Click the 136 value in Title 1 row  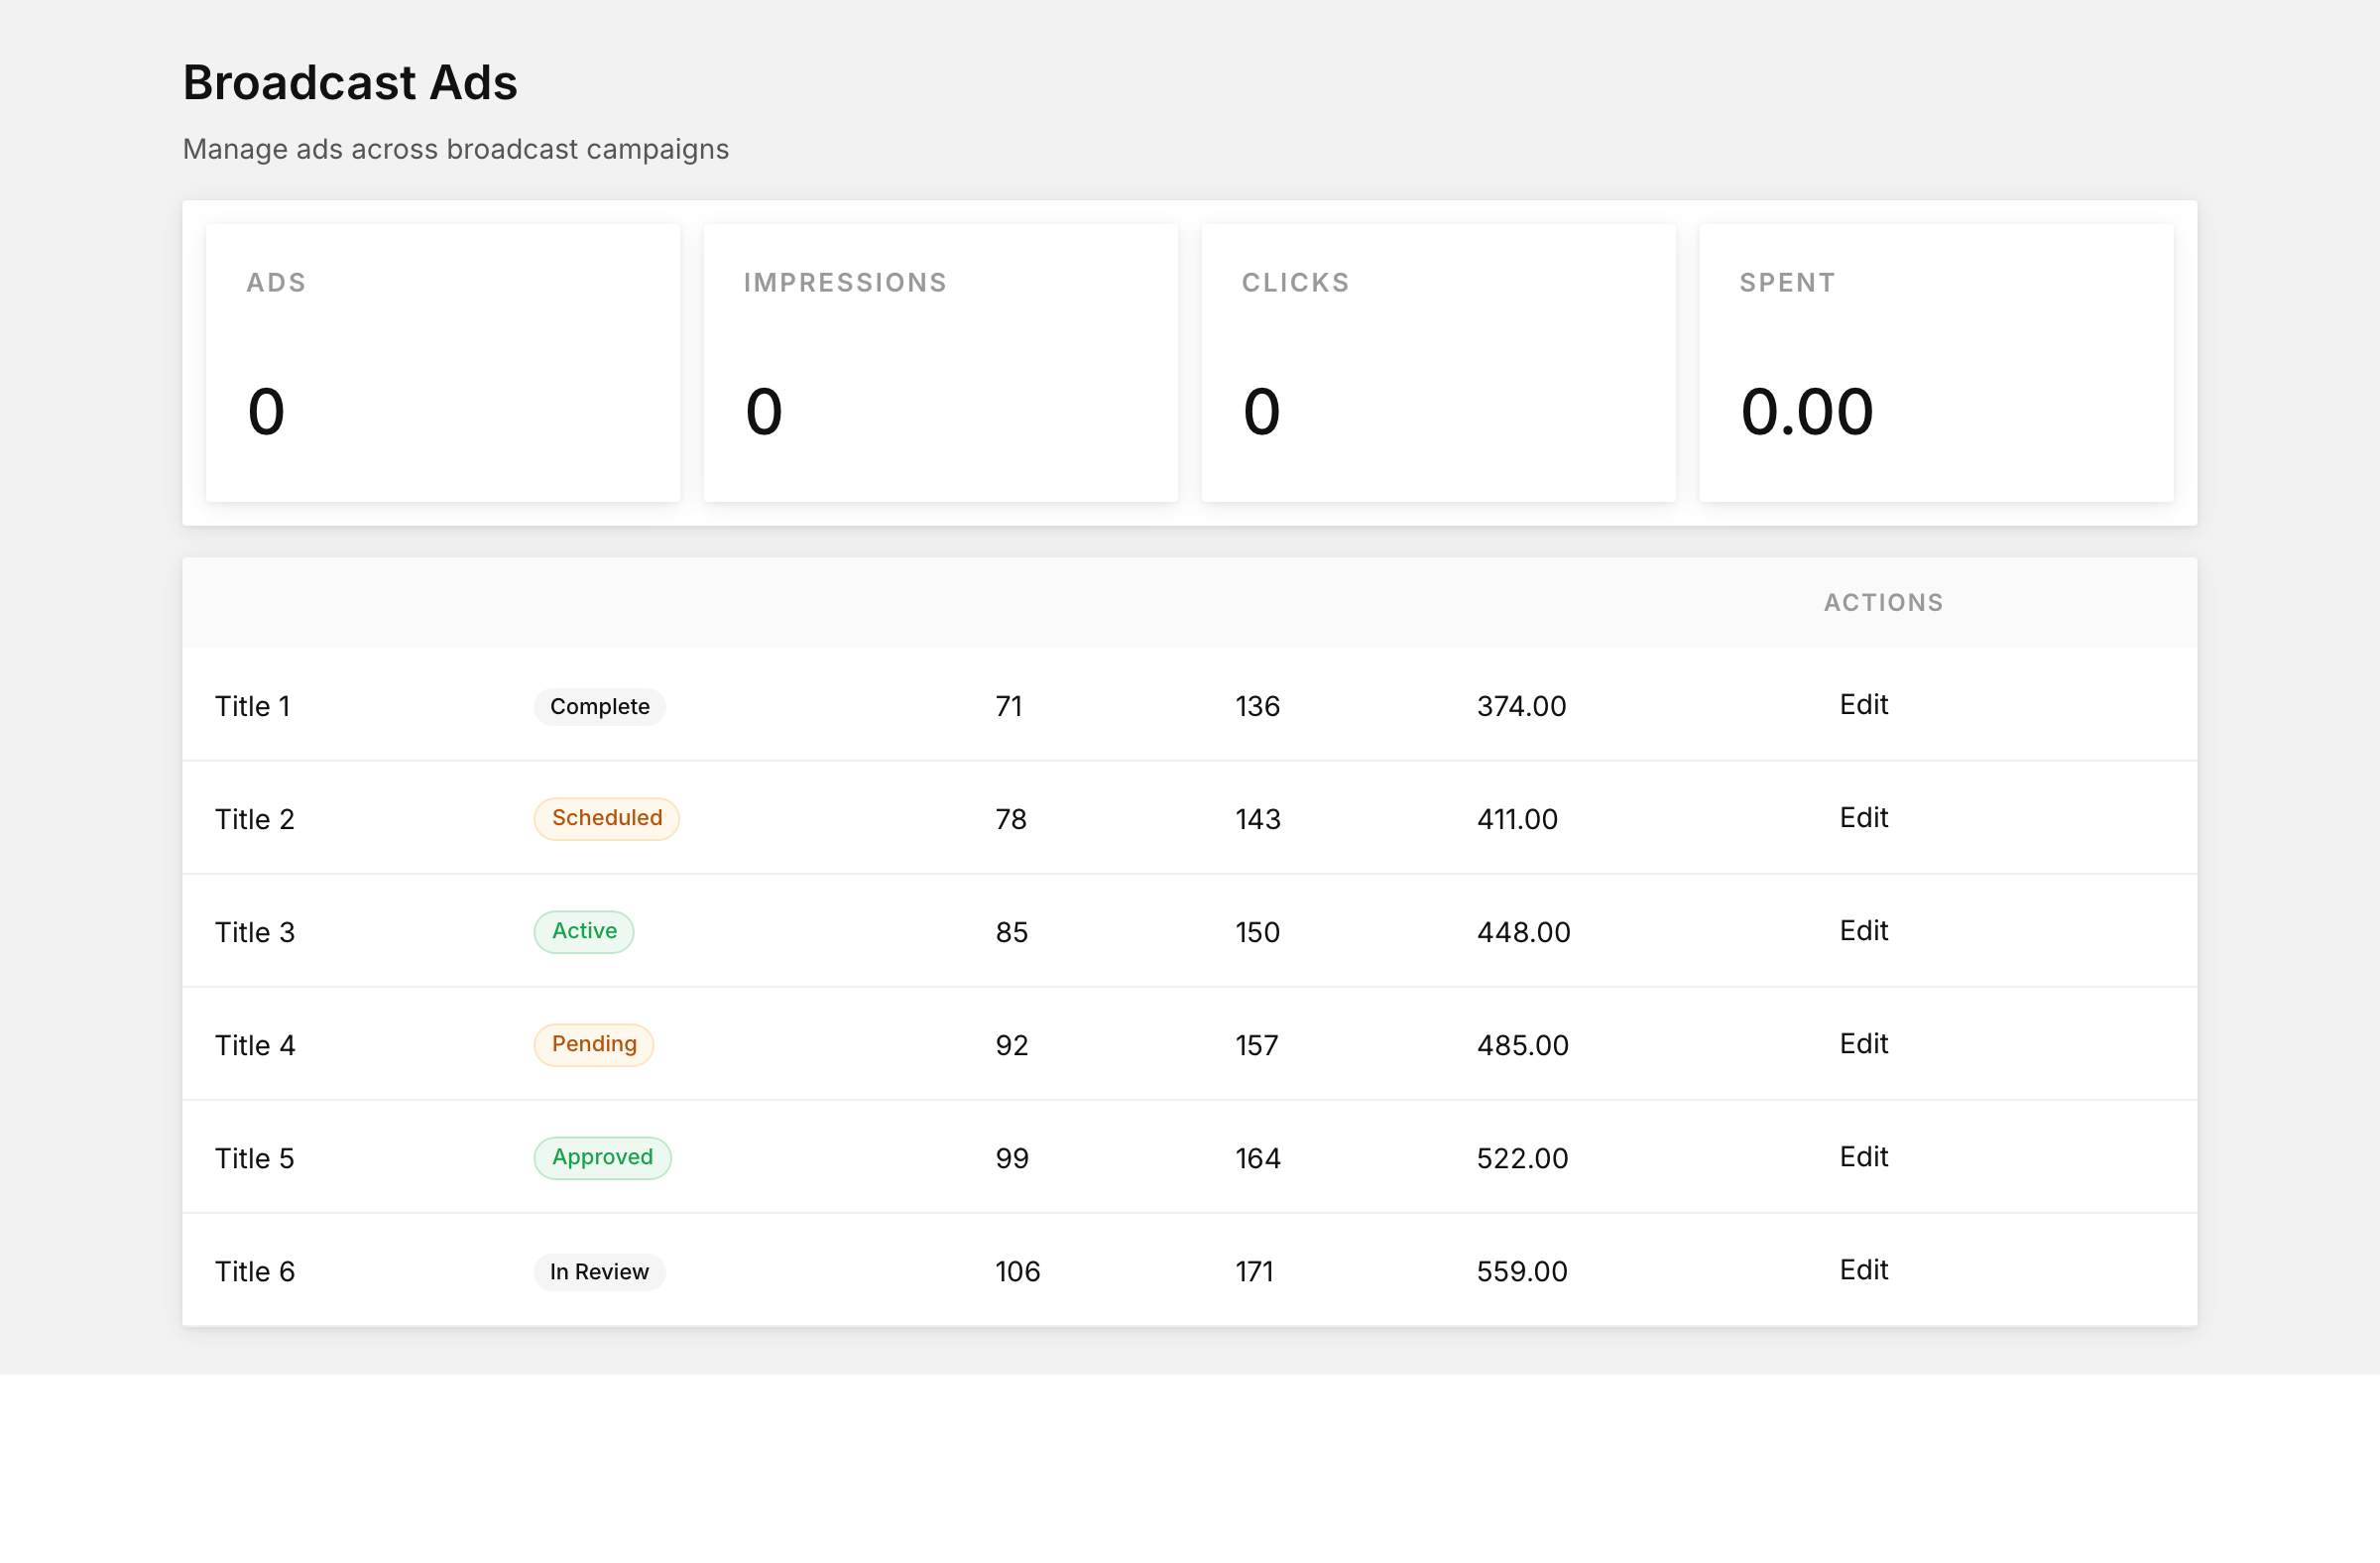(x=1257, y=706)
